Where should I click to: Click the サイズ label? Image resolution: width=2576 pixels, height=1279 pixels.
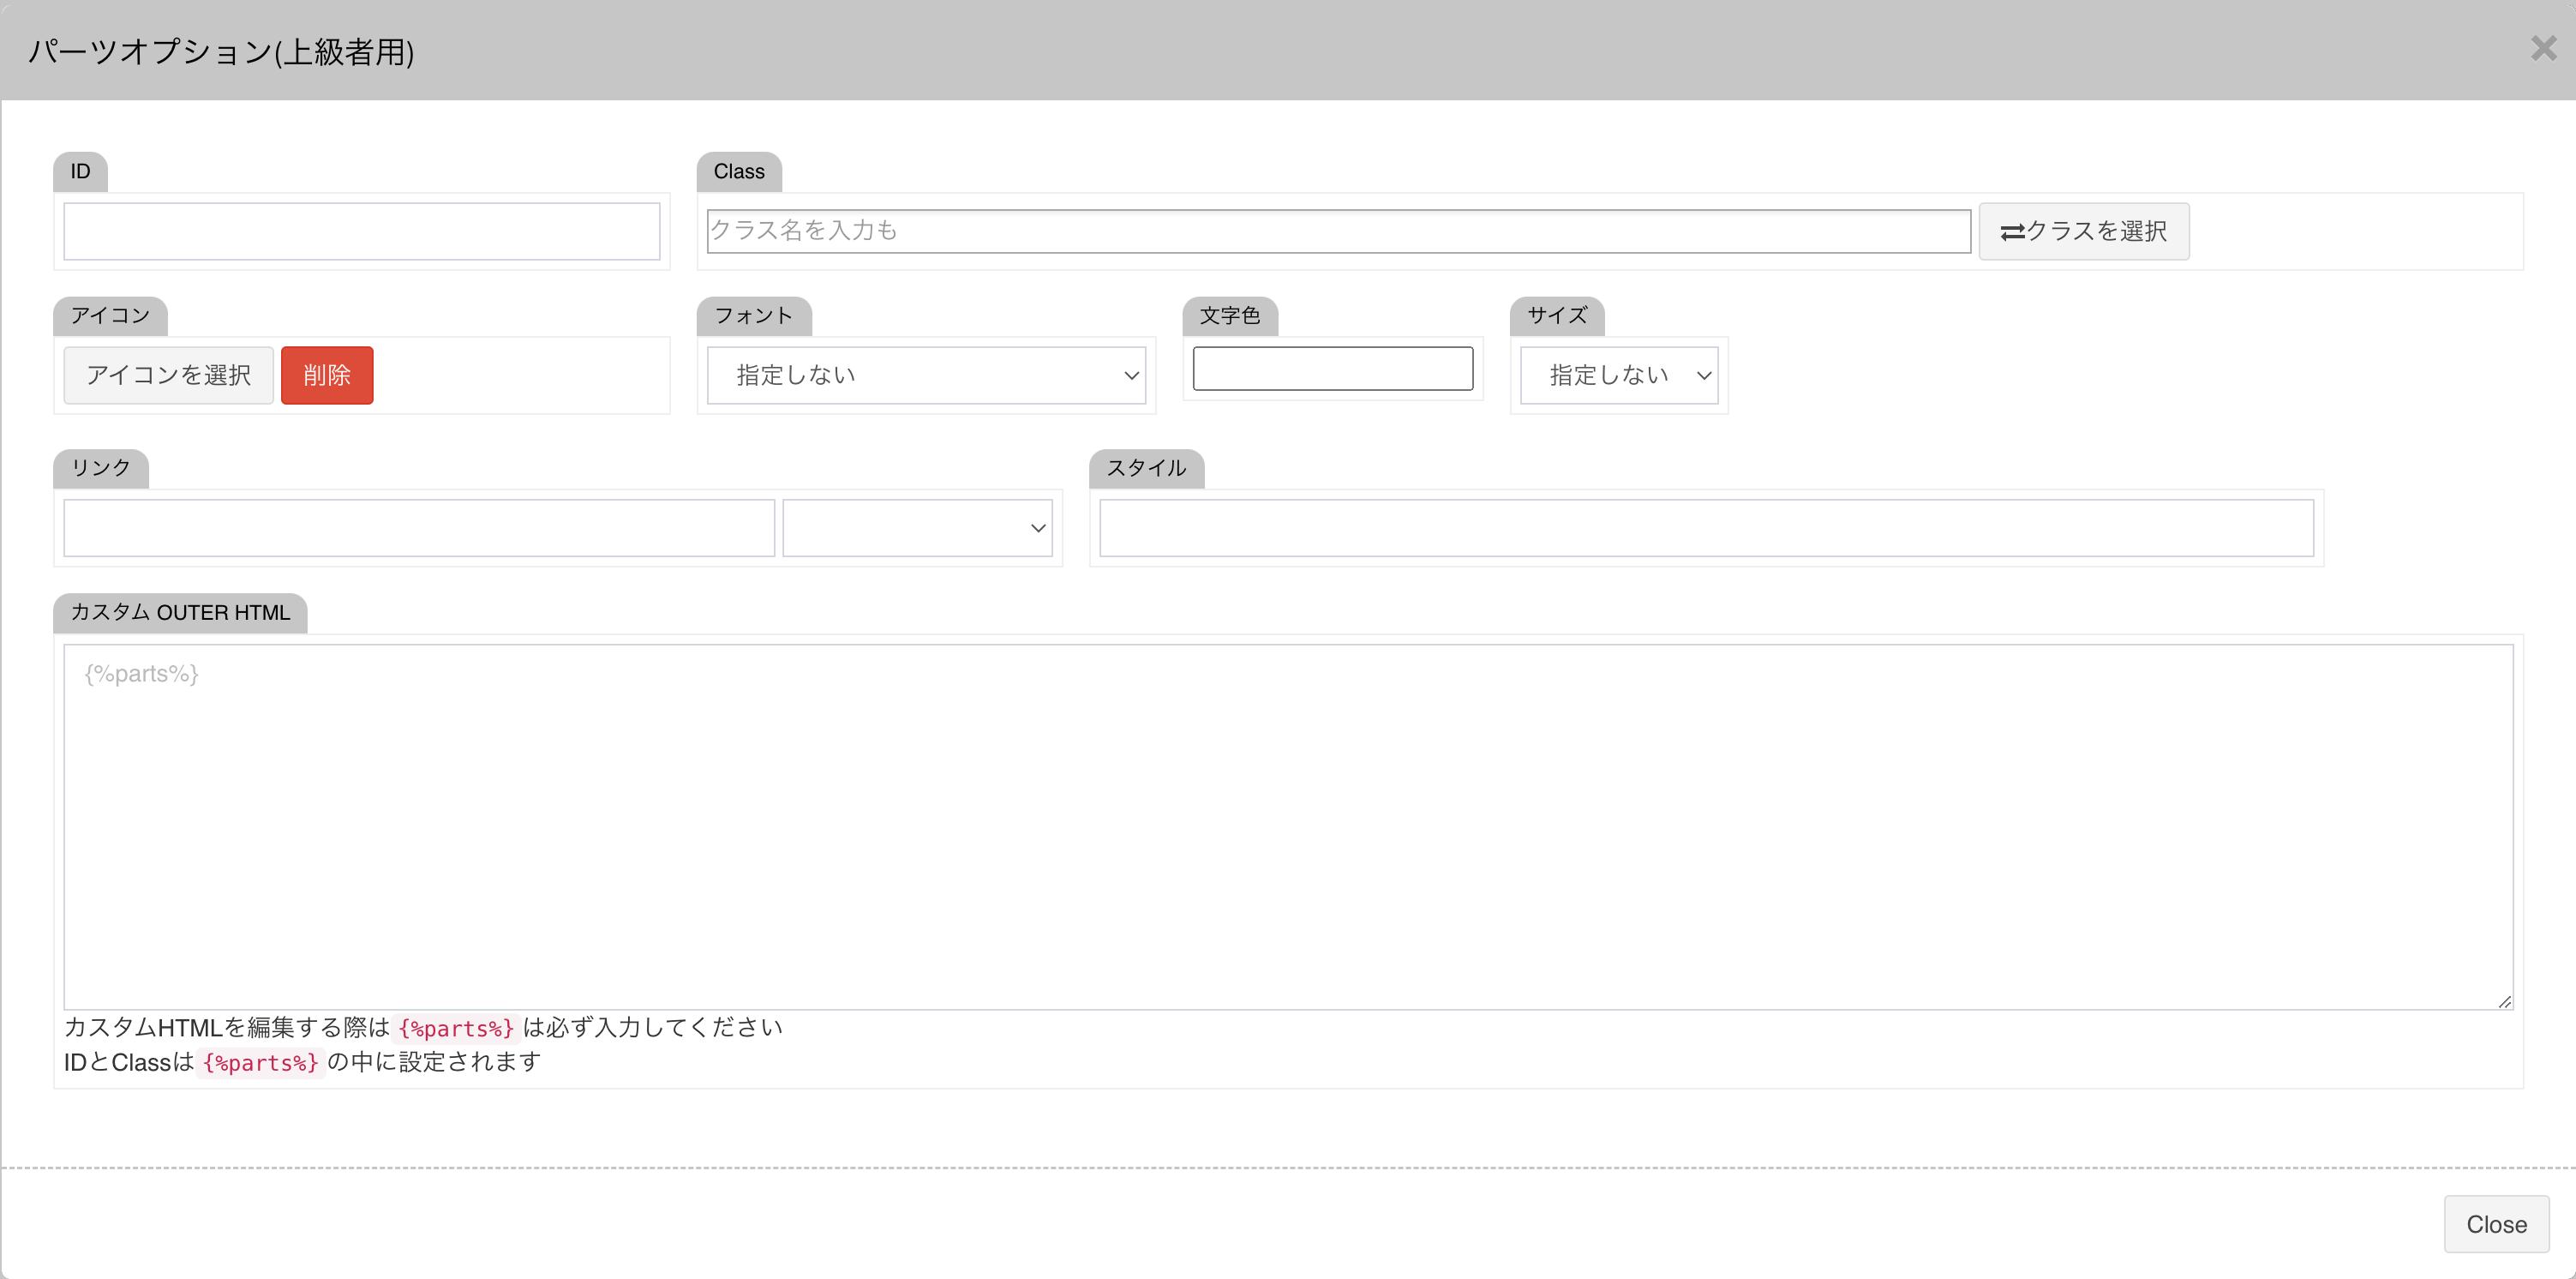pyautogui.click(x=1557, y=315)
